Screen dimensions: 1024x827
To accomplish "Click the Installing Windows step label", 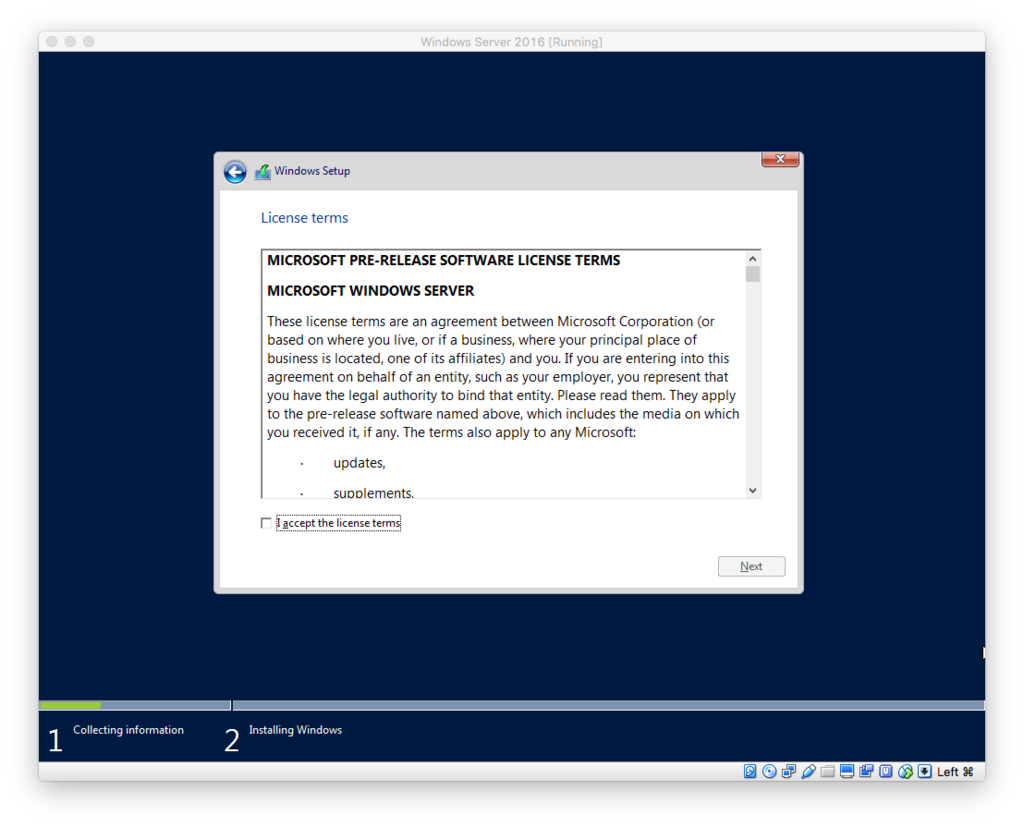I will (295, 730).
